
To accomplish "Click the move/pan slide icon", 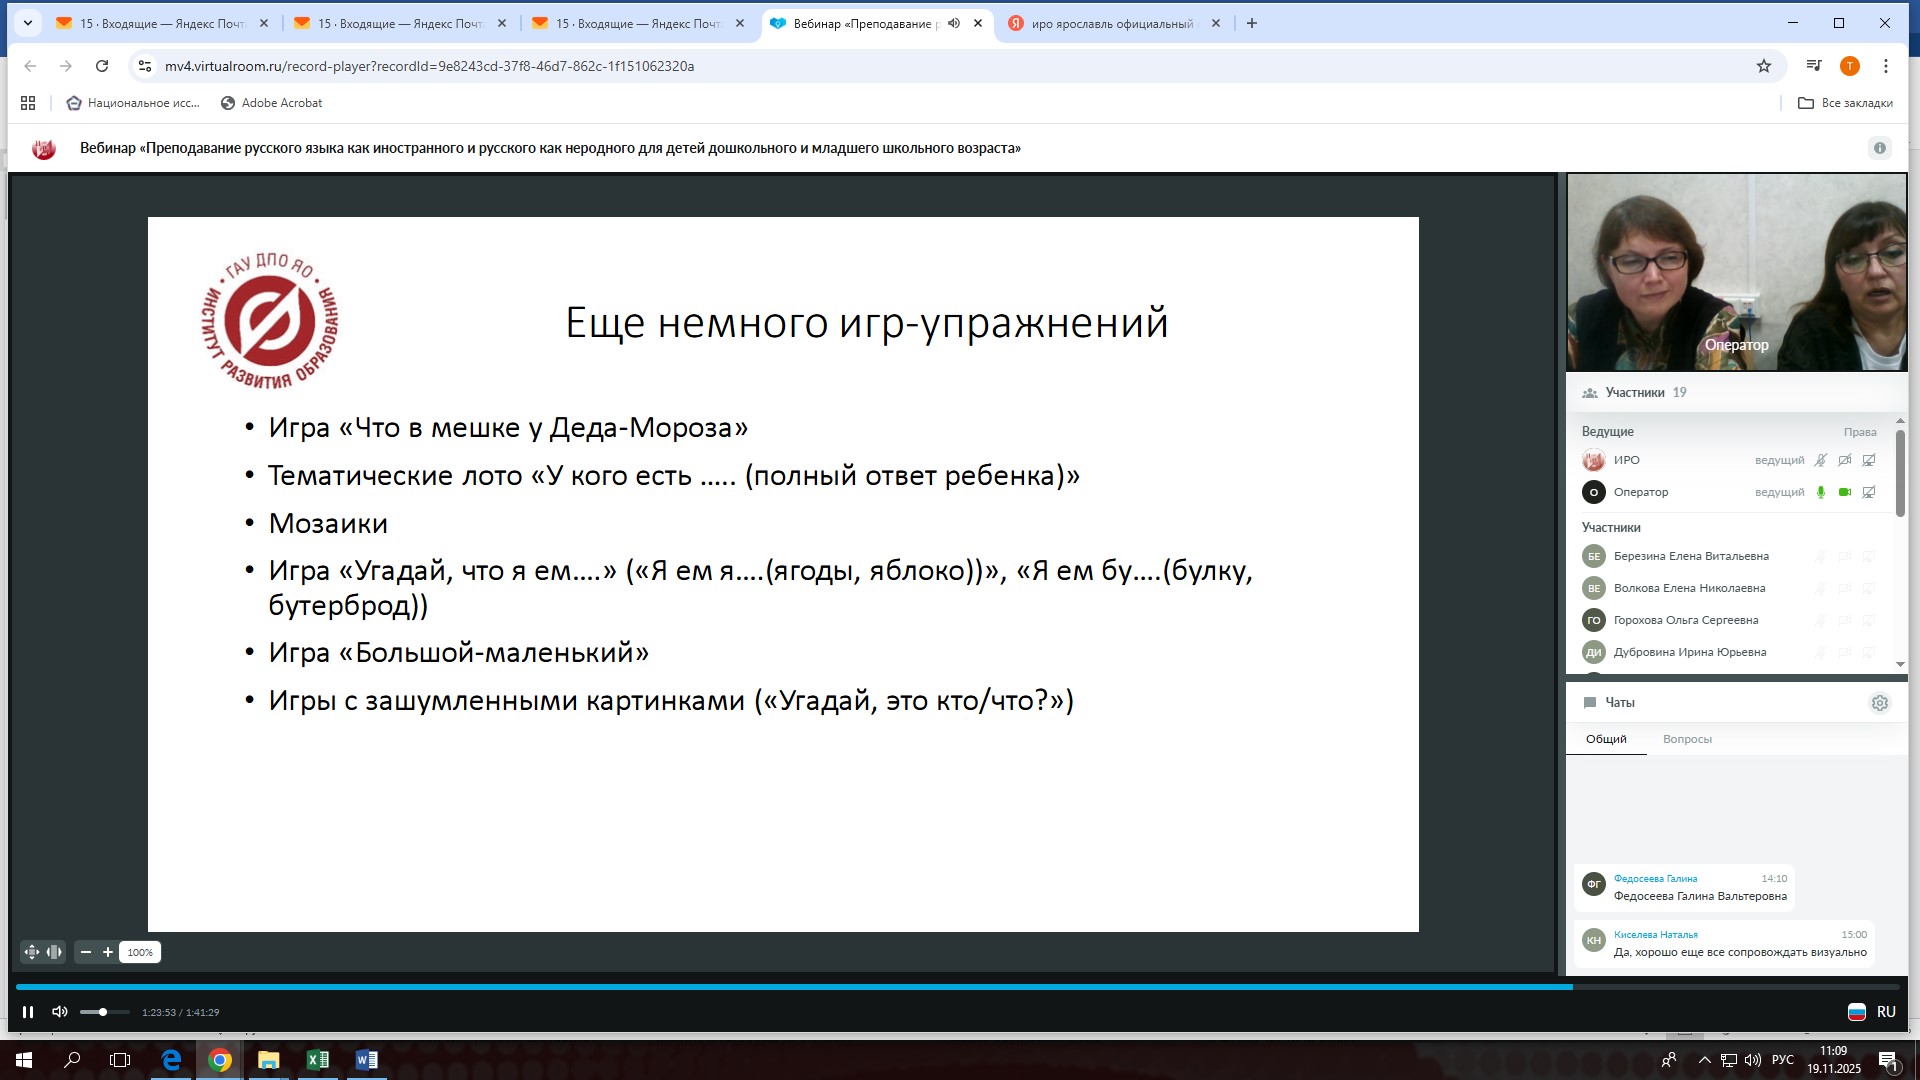I will (x=32, y=952).
